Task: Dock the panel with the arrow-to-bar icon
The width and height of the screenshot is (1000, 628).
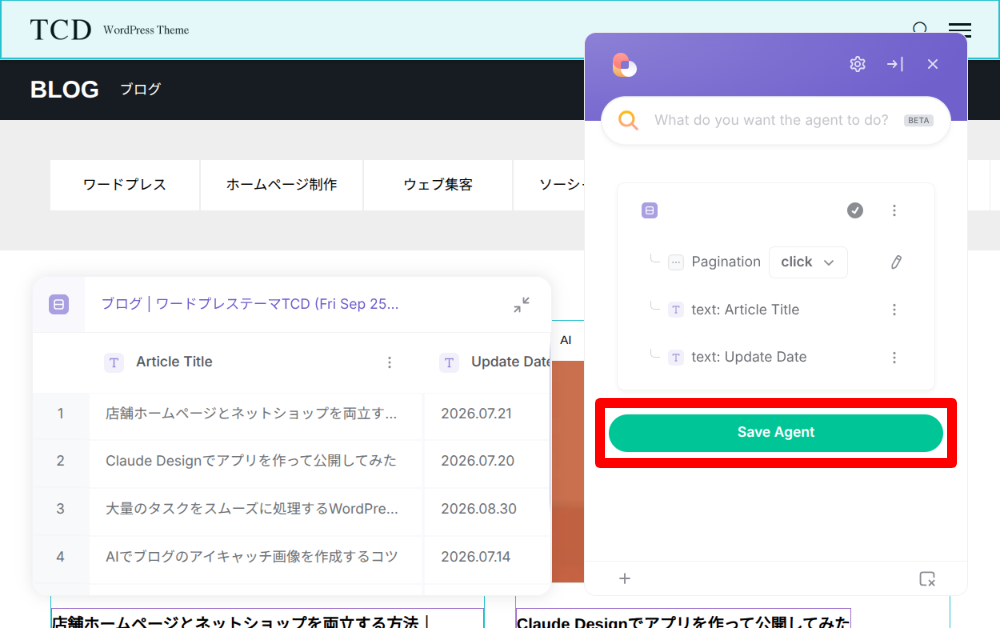Action: [x=895, y=64]
